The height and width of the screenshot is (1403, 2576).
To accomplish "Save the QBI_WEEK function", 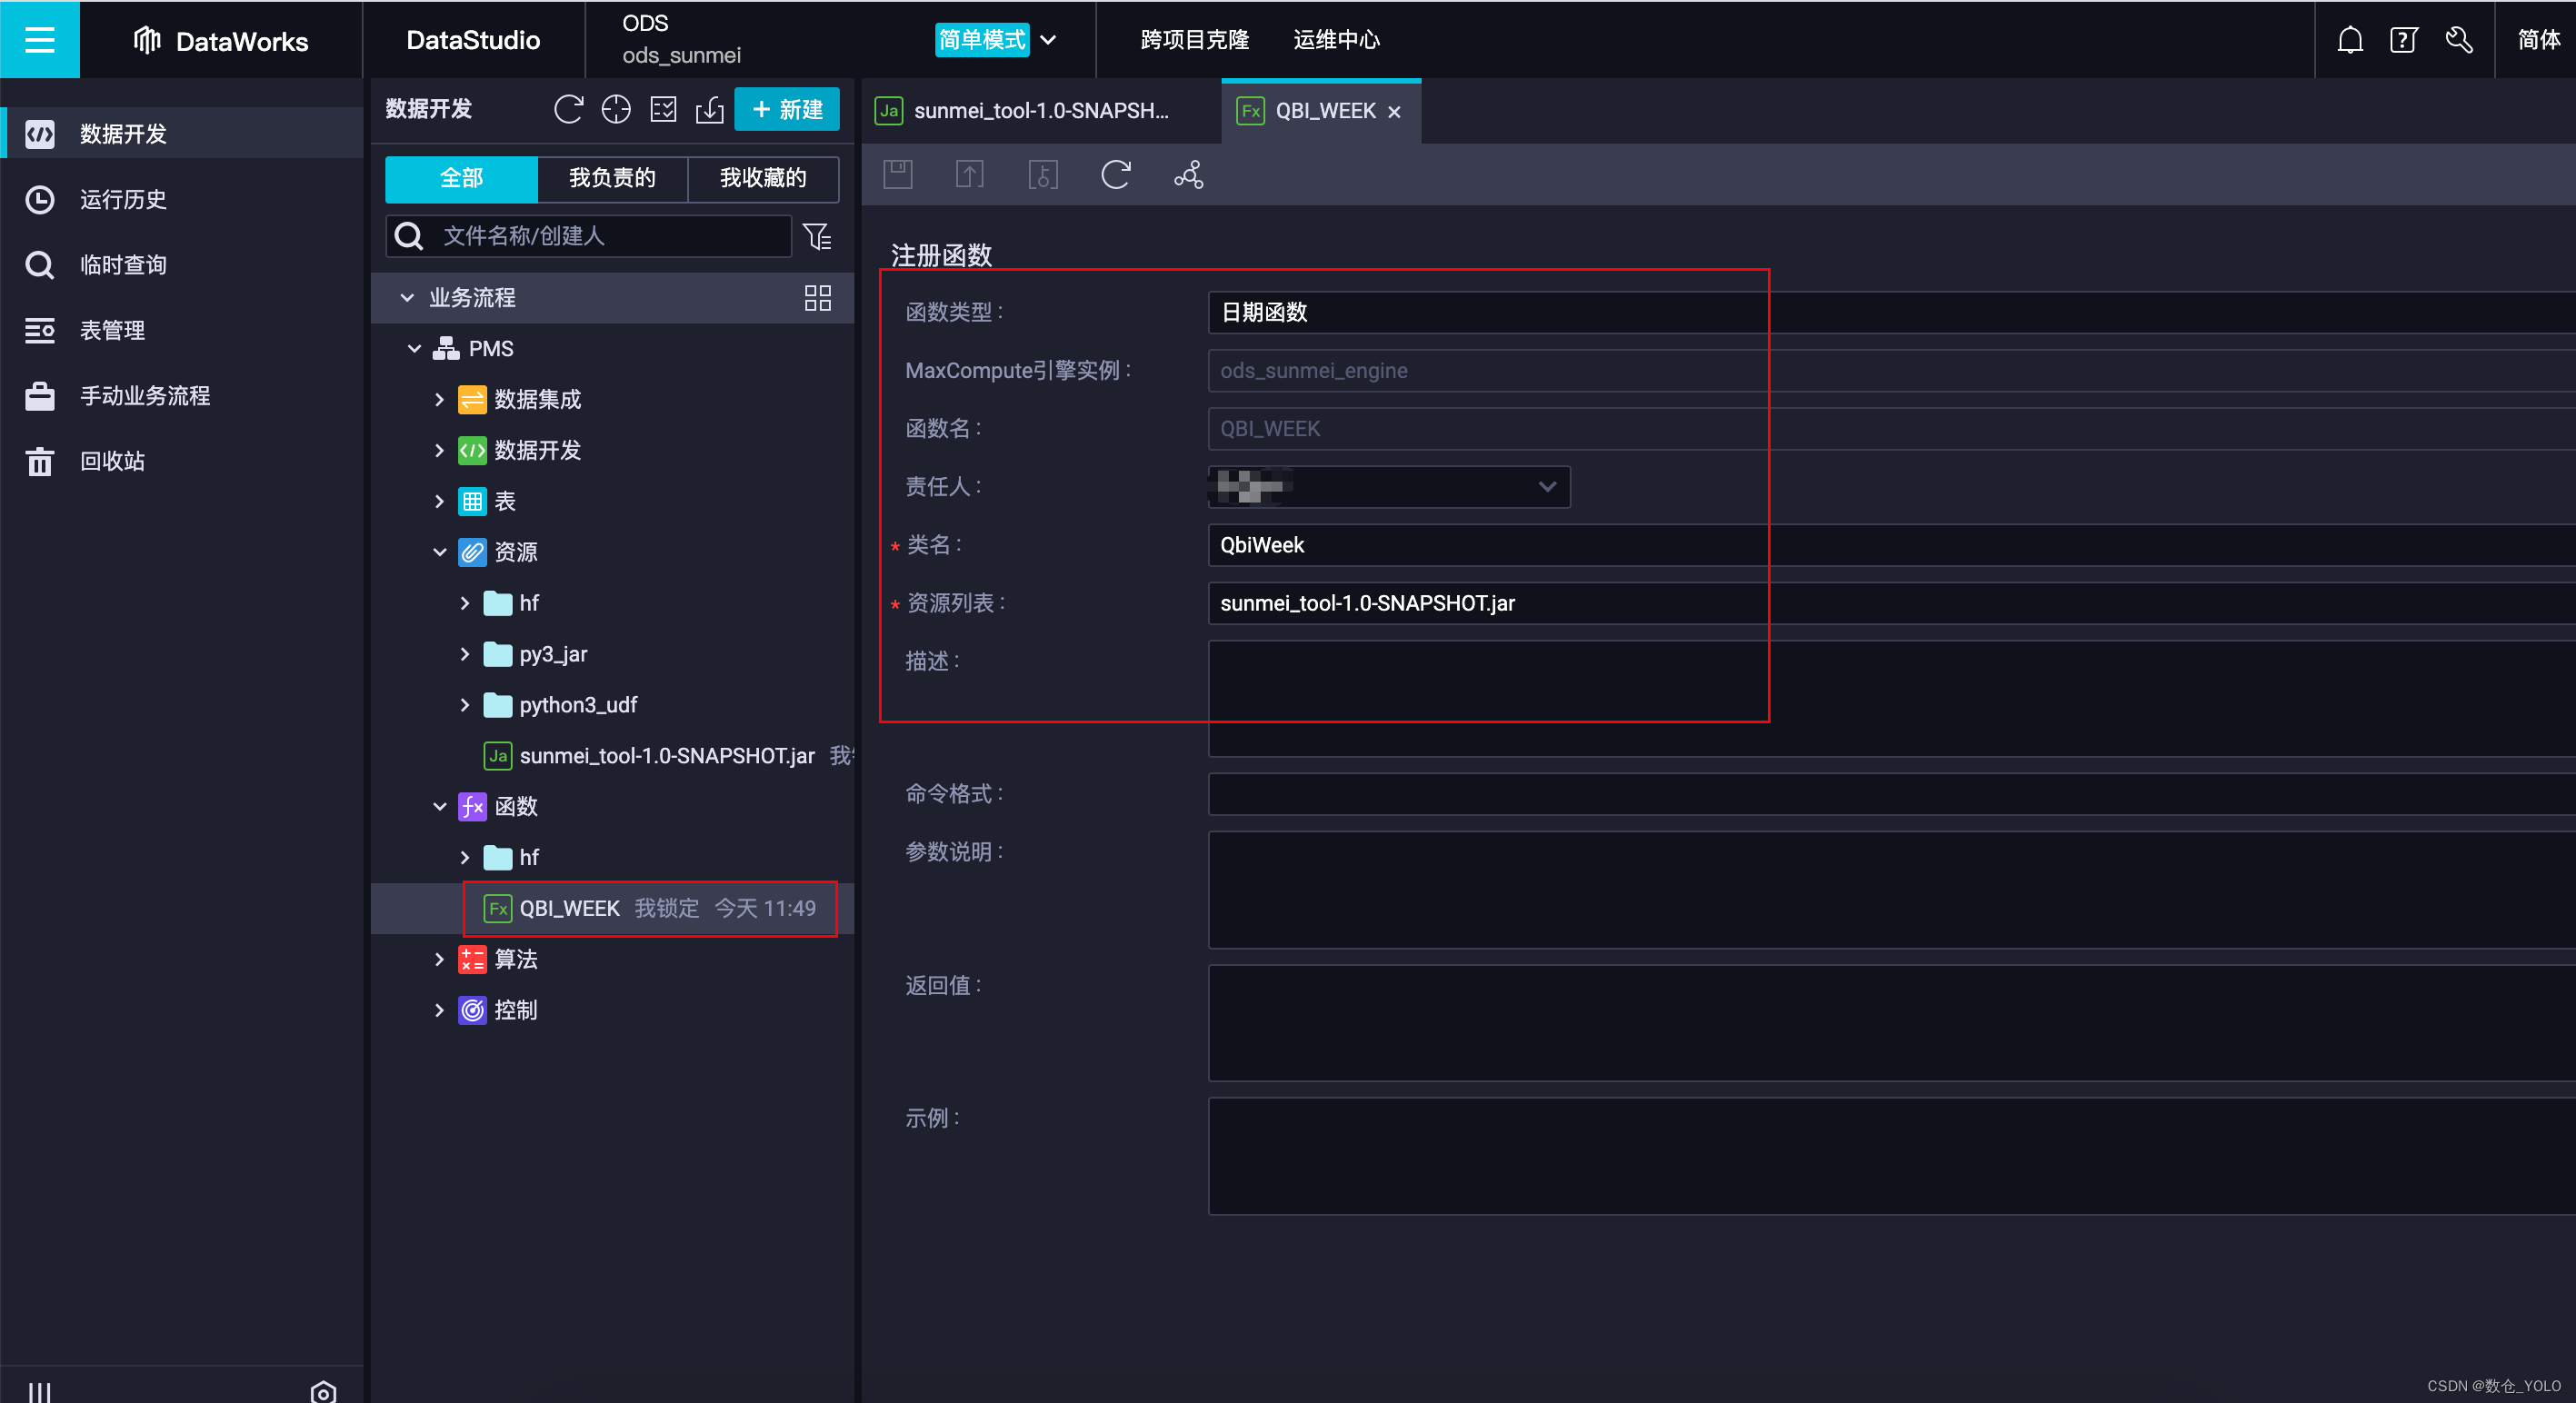I will [x=897, y=175].
